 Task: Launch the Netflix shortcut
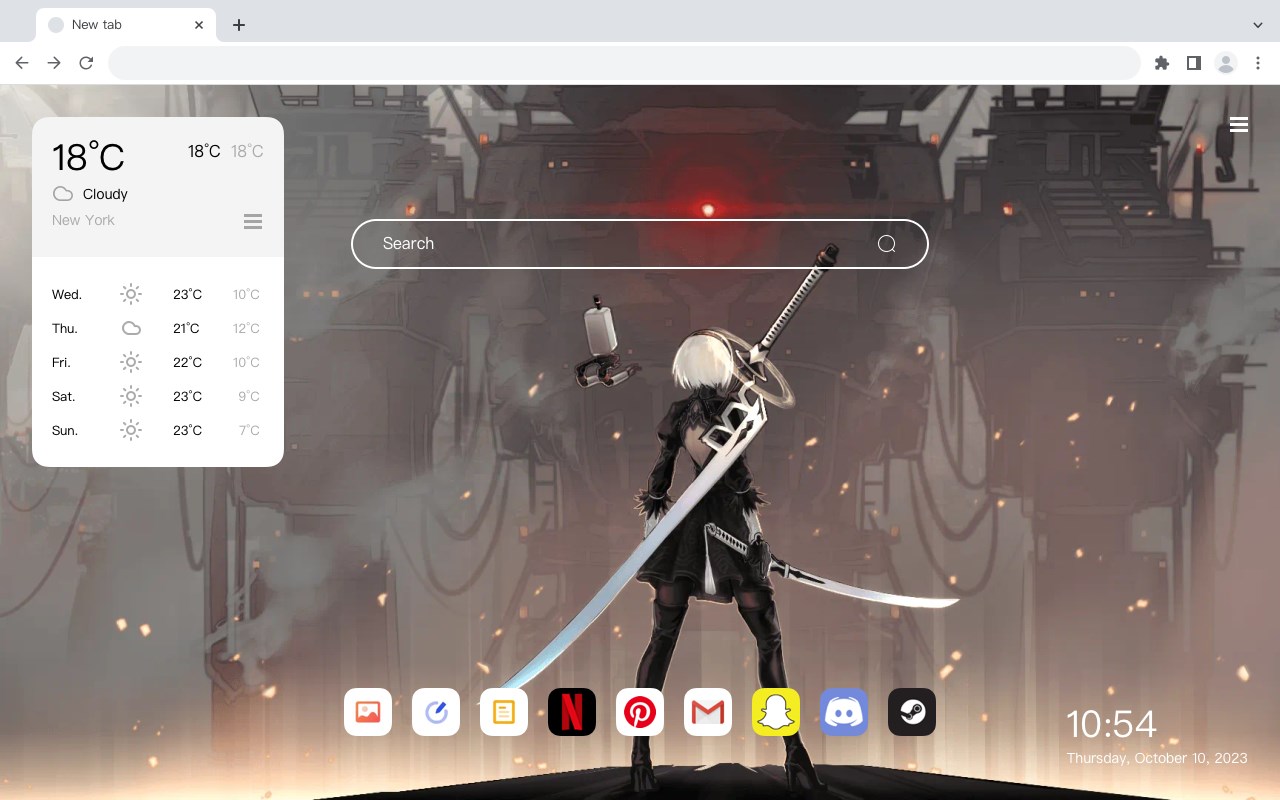point(572,712)
